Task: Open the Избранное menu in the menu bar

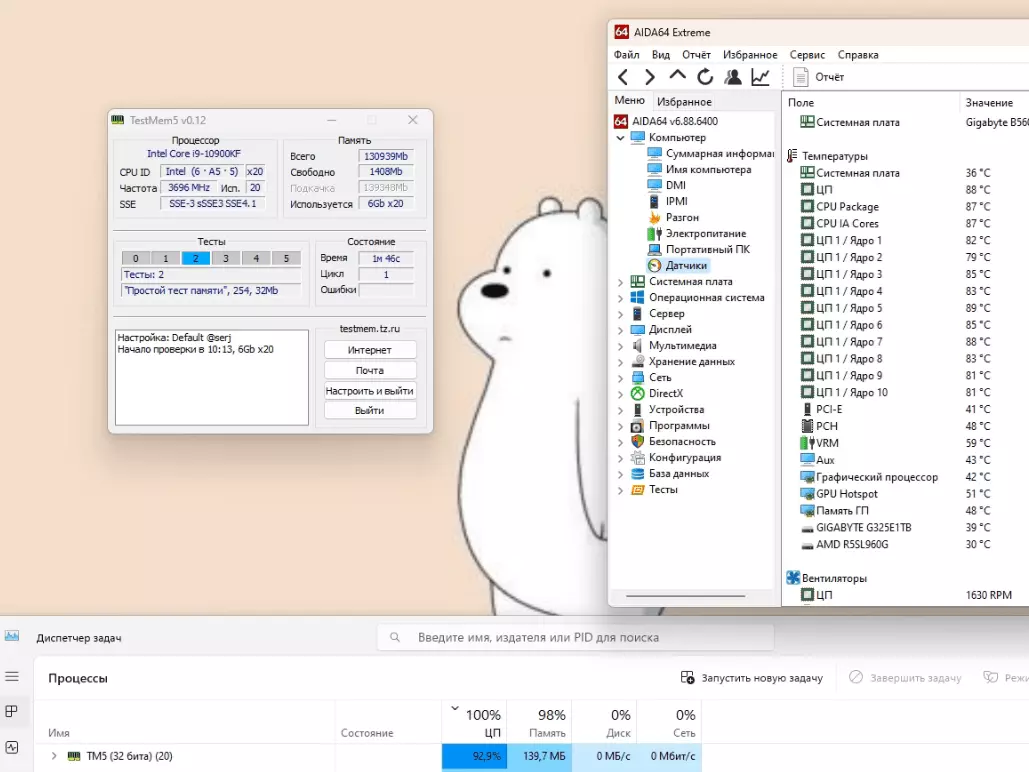Action: pos(750,54)
